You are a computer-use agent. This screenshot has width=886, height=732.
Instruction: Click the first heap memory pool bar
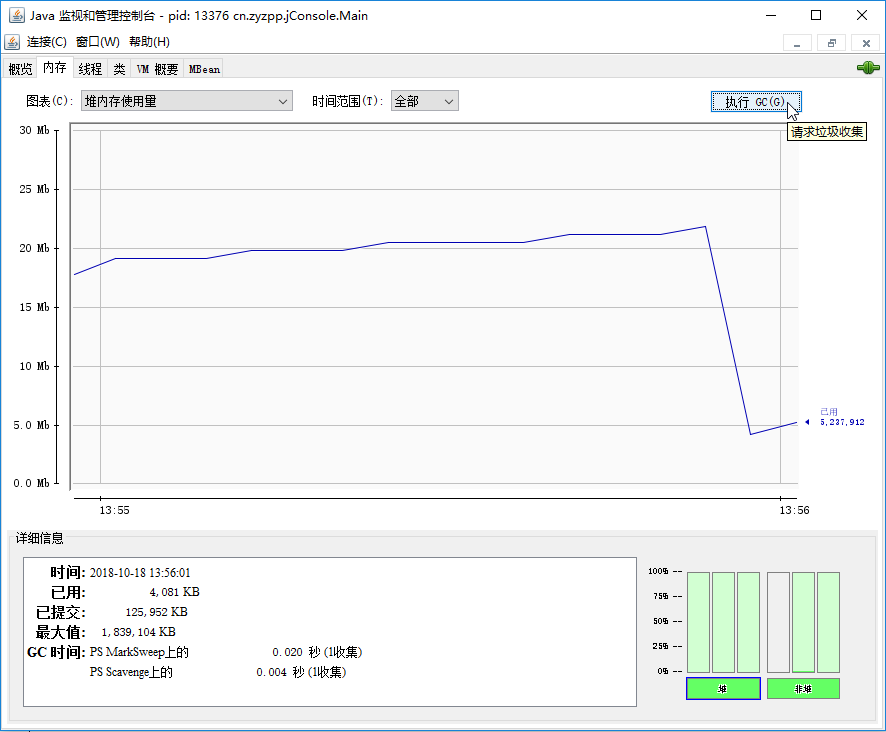pos(698,622)
